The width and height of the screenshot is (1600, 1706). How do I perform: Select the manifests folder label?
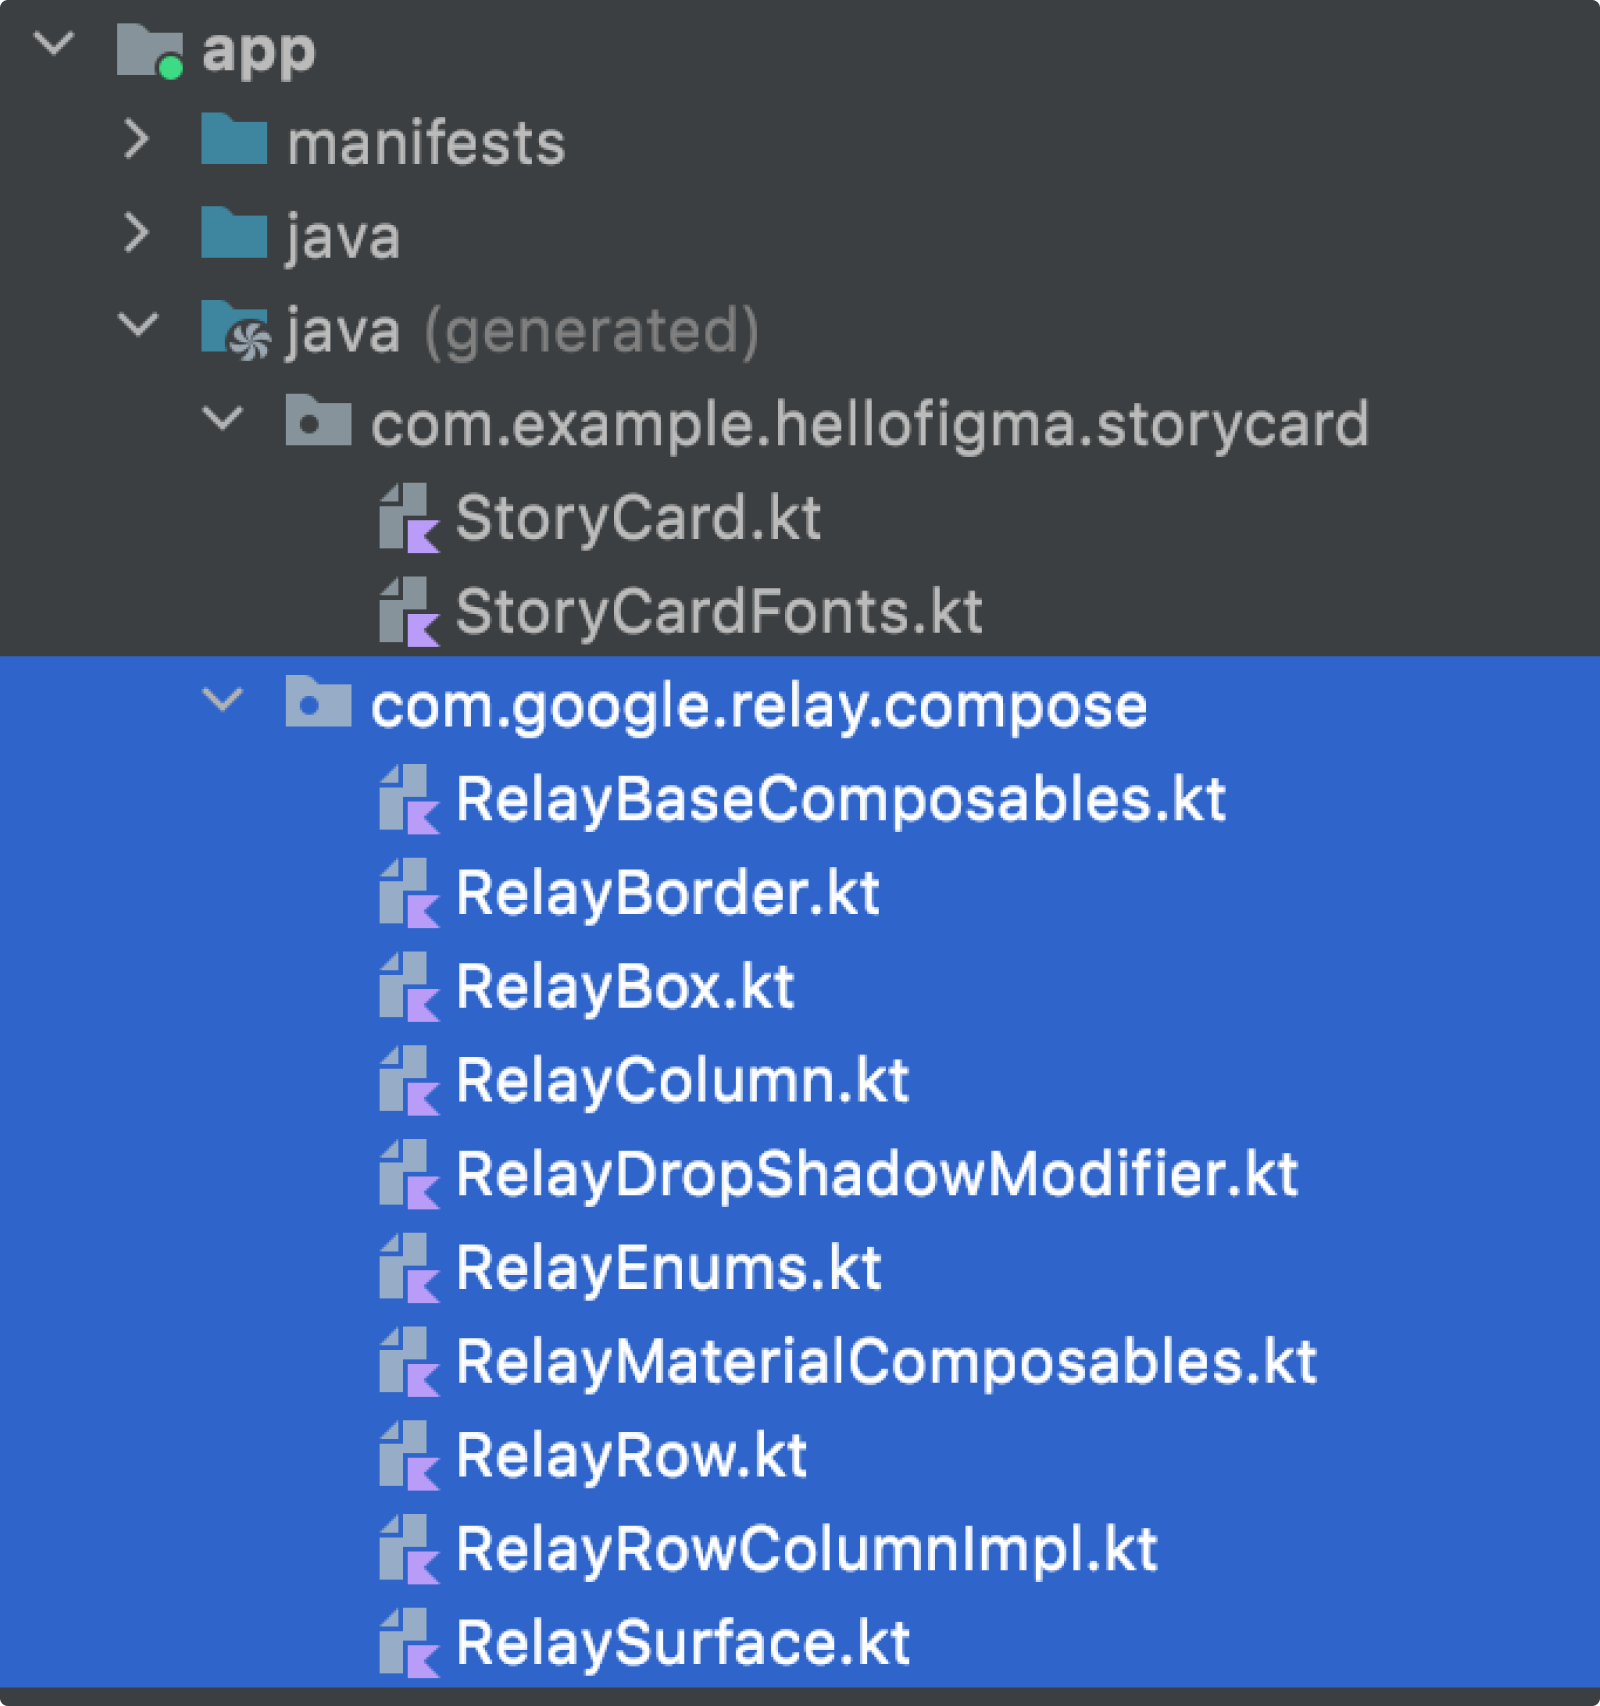click(x=426, y=142)
